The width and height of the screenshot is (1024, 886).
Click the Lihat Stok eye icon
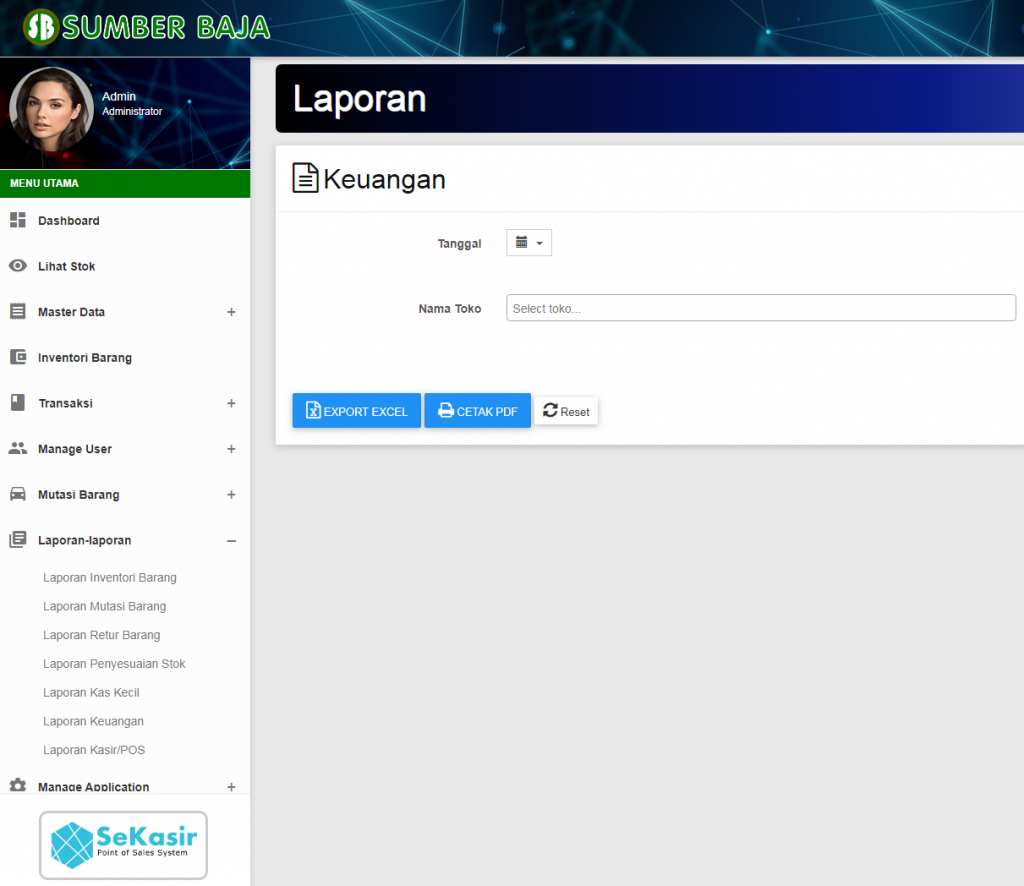click(18, 266)
